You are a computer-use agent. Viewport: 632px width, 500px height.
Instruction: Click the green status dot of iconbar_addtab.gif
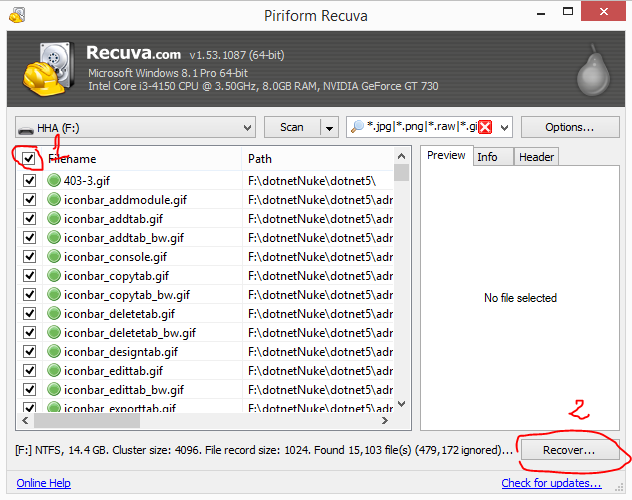54,218
